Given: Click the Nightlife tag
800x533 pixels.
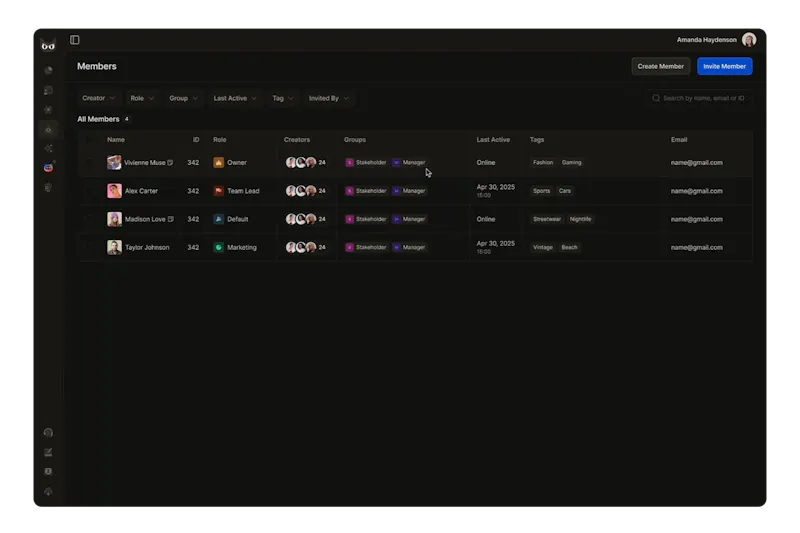Looking at the screenshot, I should pyautogui.click(x=580, y=219).
